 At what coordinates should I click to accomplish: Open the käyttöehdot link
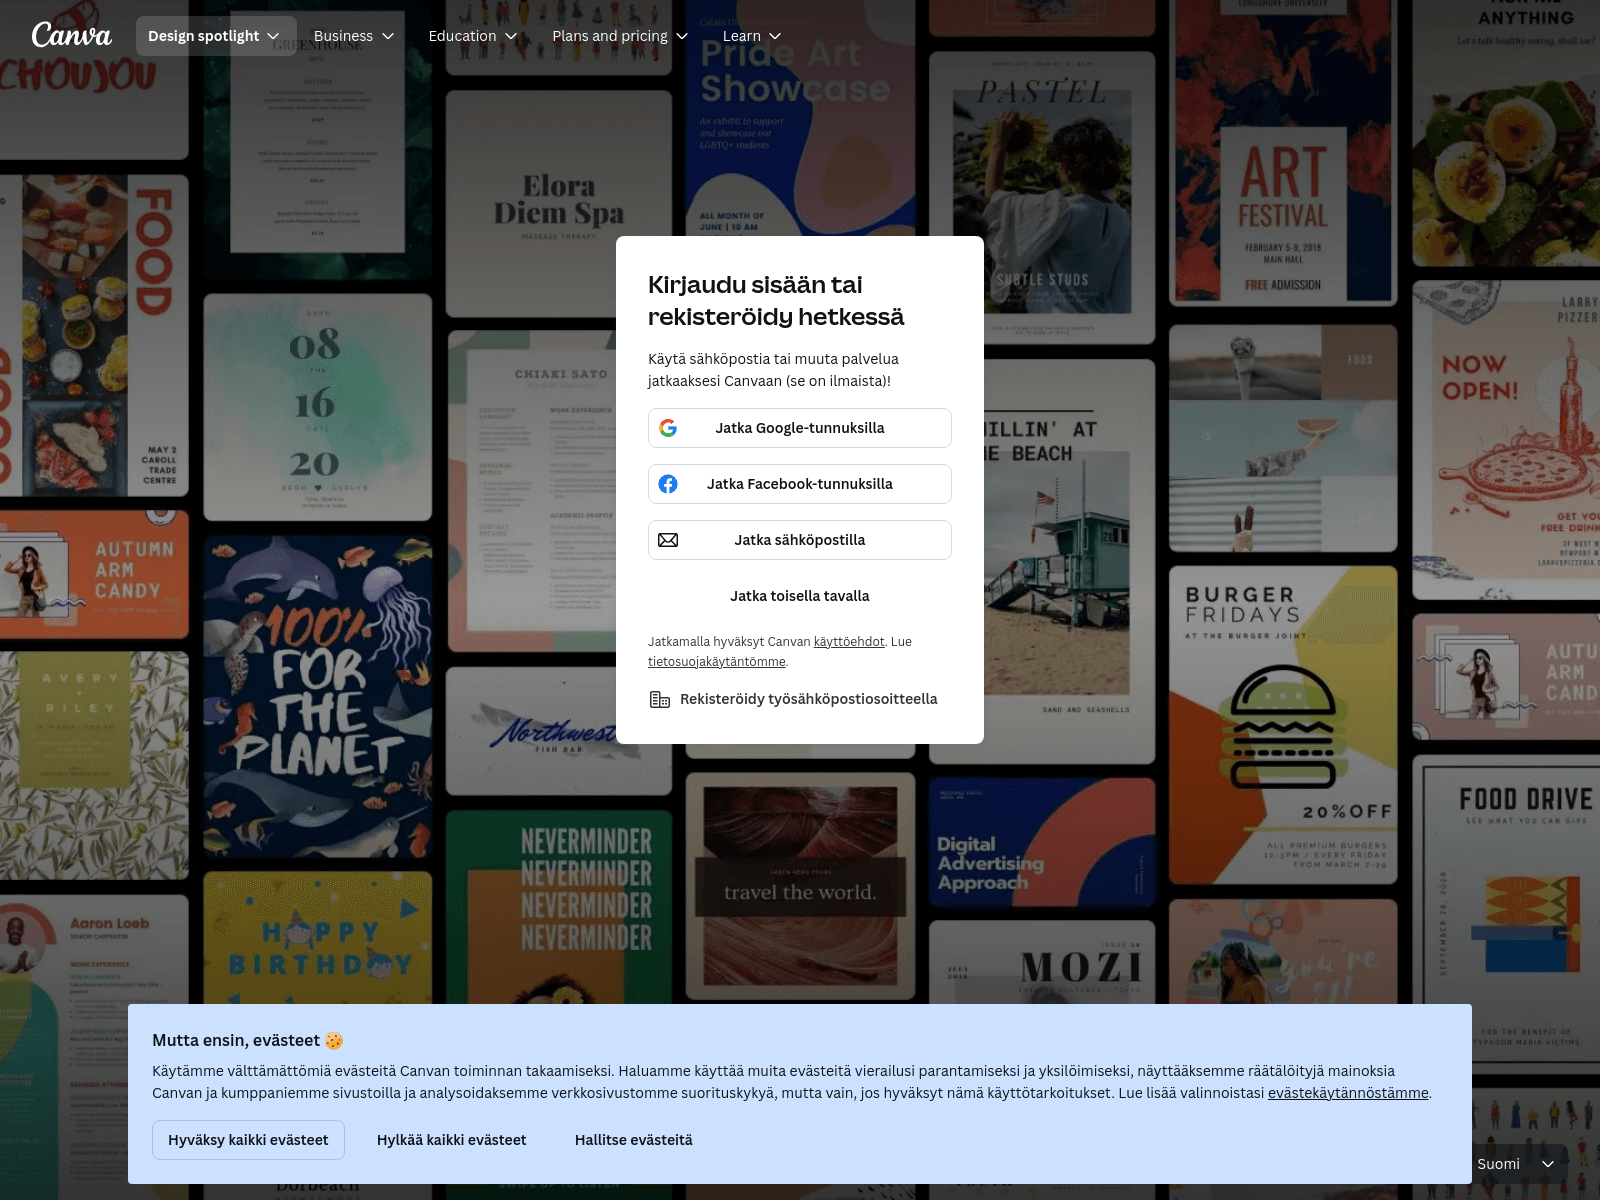pos(849,642)
